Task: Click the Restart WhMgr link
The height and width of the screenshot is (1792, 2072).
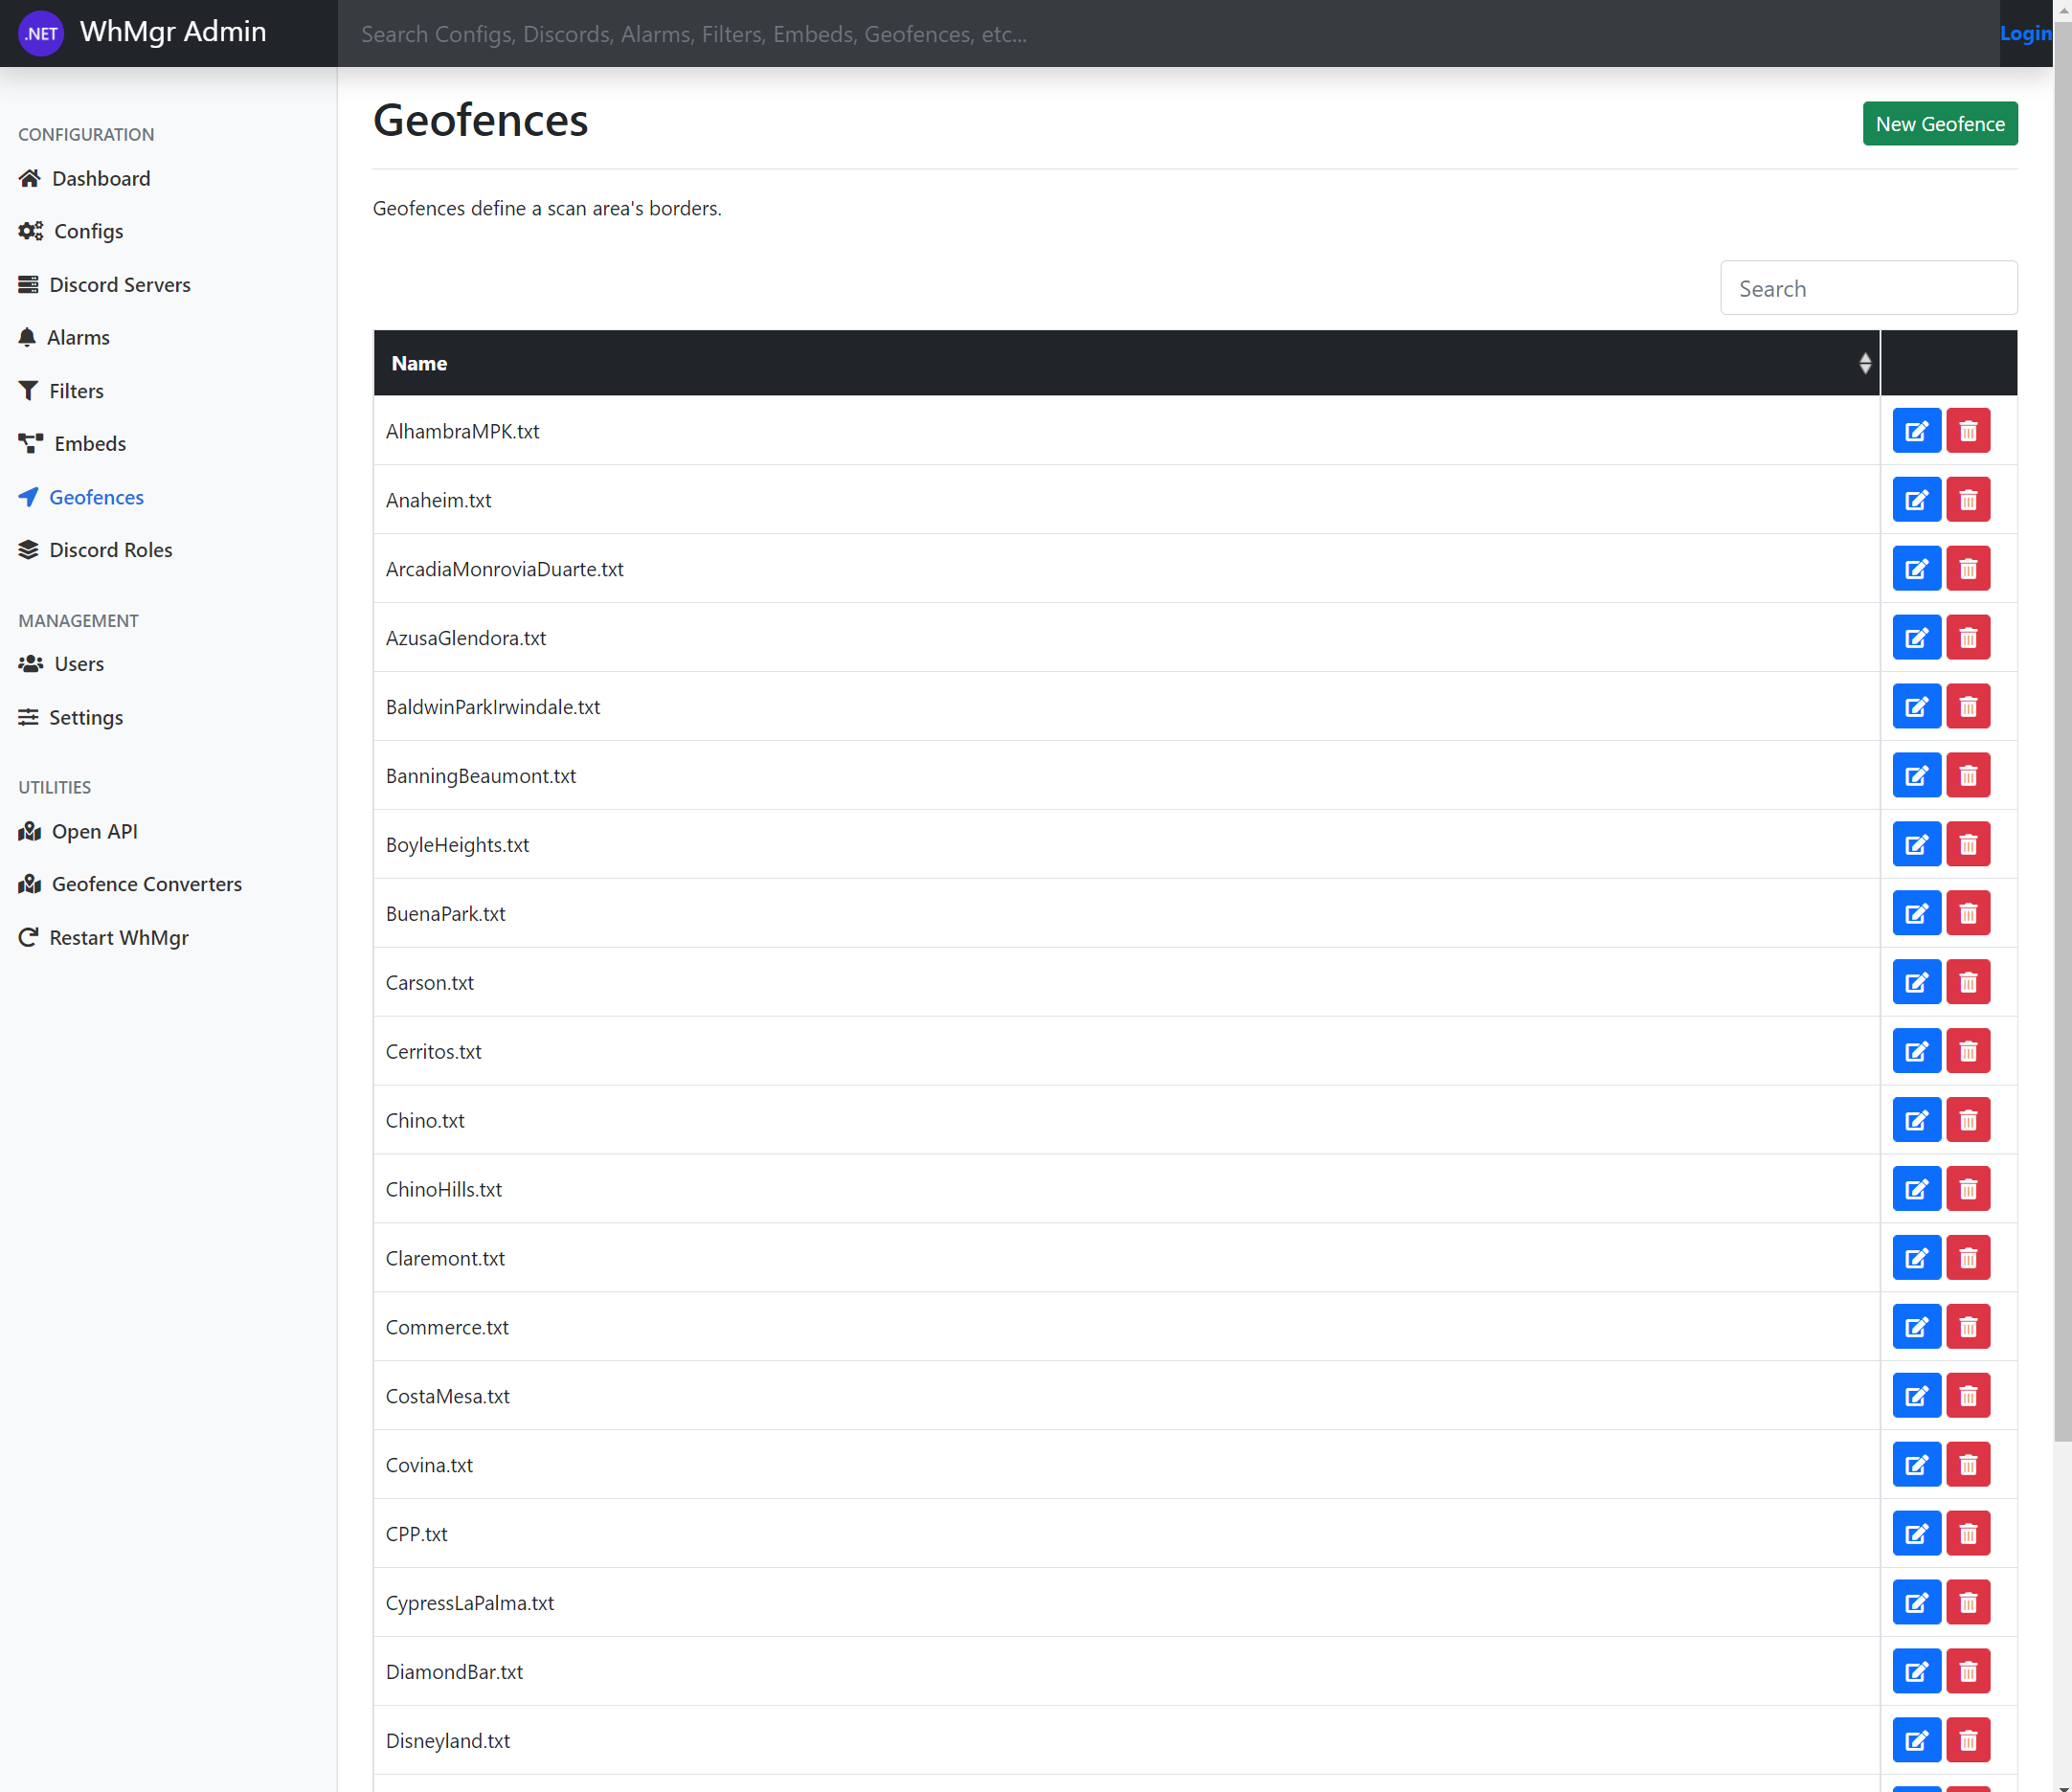Action: [118, 938]
